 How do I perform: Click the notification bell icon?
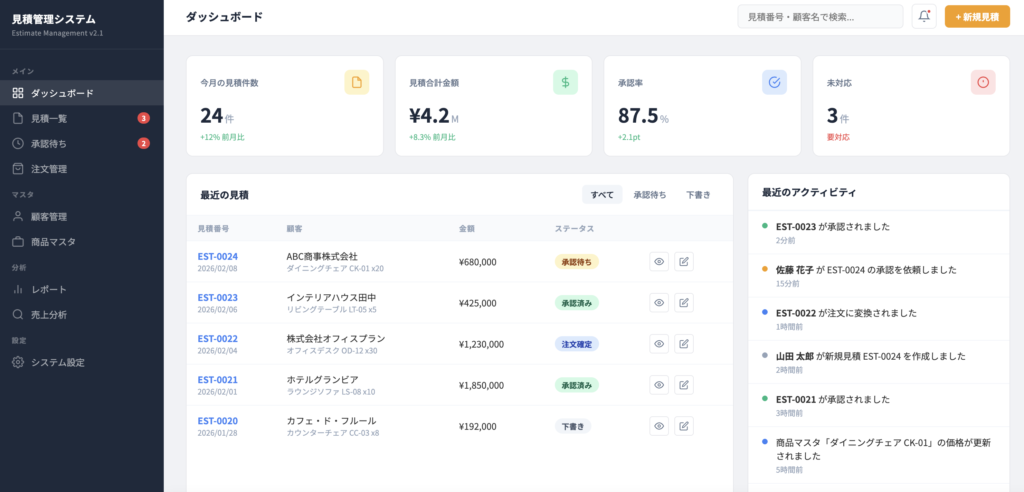click(924, 17)
